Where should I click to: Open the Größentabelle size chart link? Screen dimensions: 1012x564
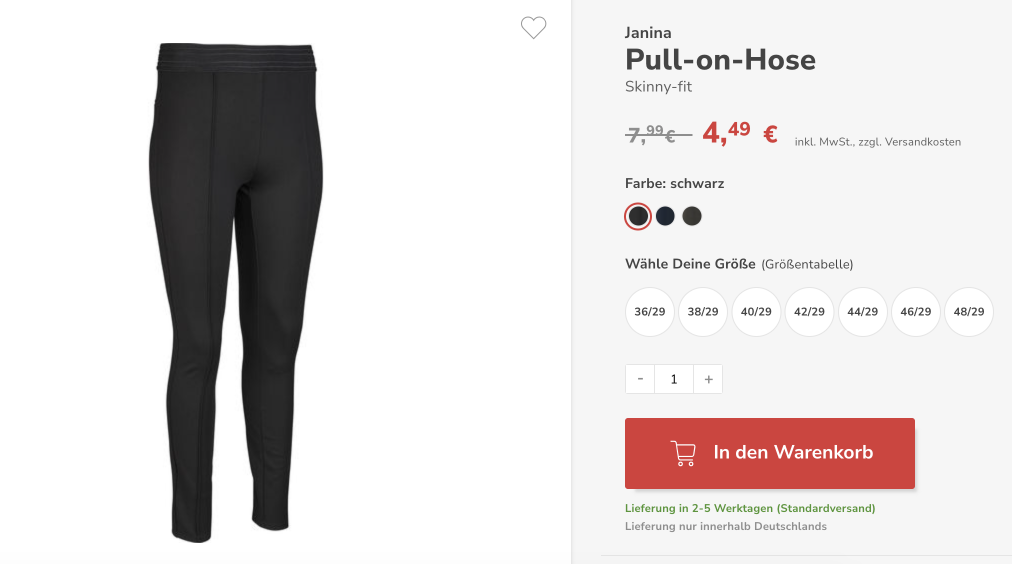coord(807,265)
